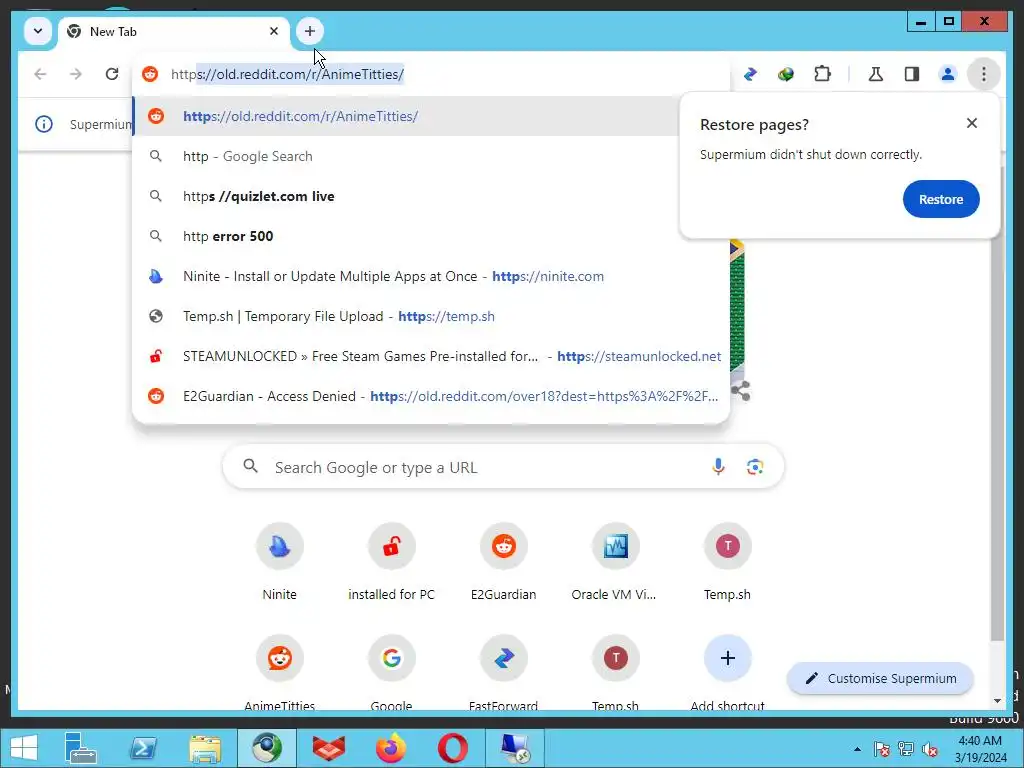Open Google Lens image search
The height and width of the screenshot is (768, 1024).
point(754,466)
